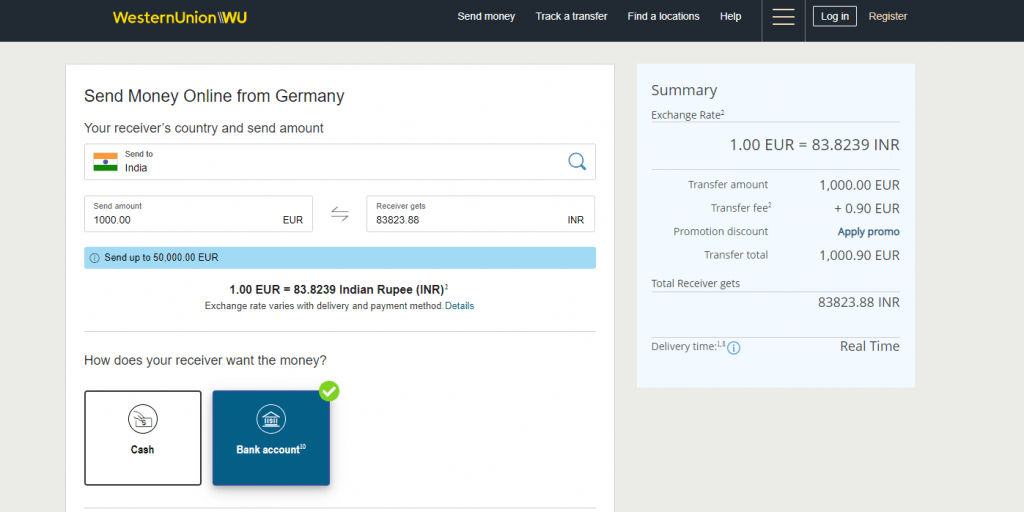Click the 1,000.00 EUR transfer amount value
The height and width of the screenshot is (512, 1024).
point(859,185)
